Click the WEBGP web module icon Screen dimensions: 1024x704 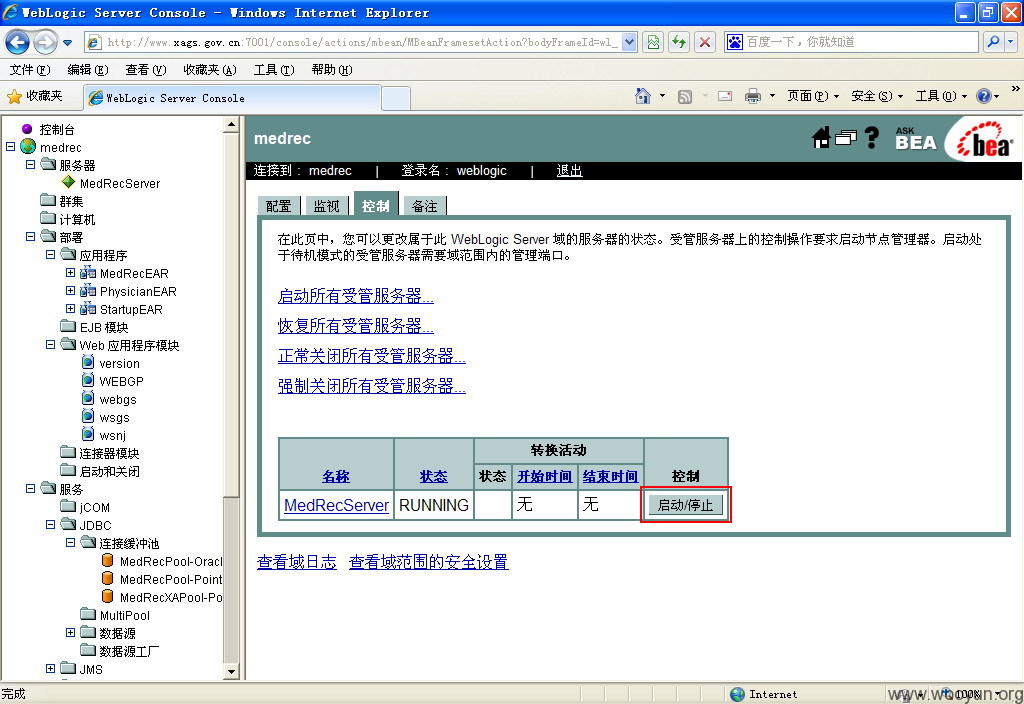(88, 380)
